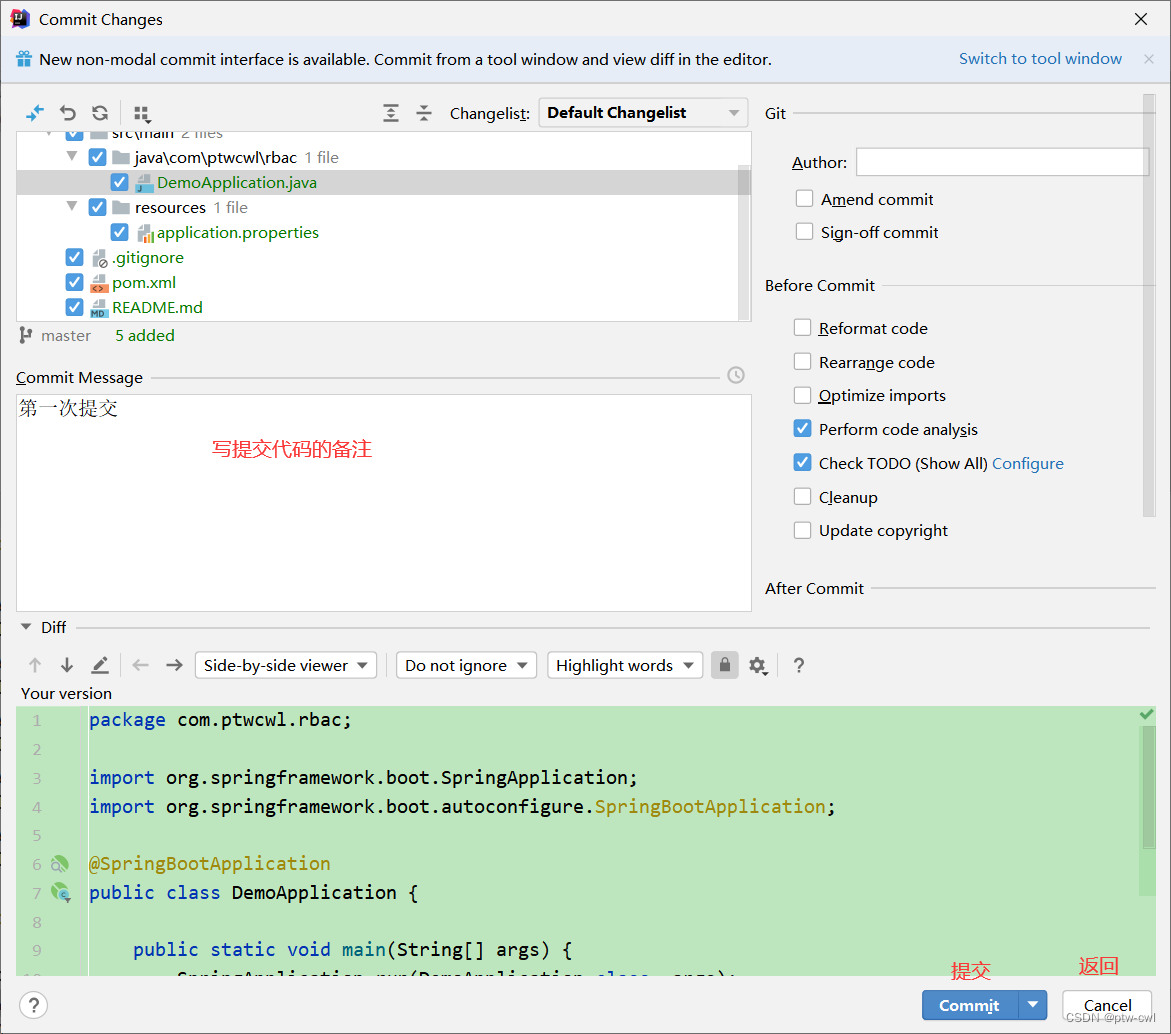Open diff settings gear icon

pos(758,665)
